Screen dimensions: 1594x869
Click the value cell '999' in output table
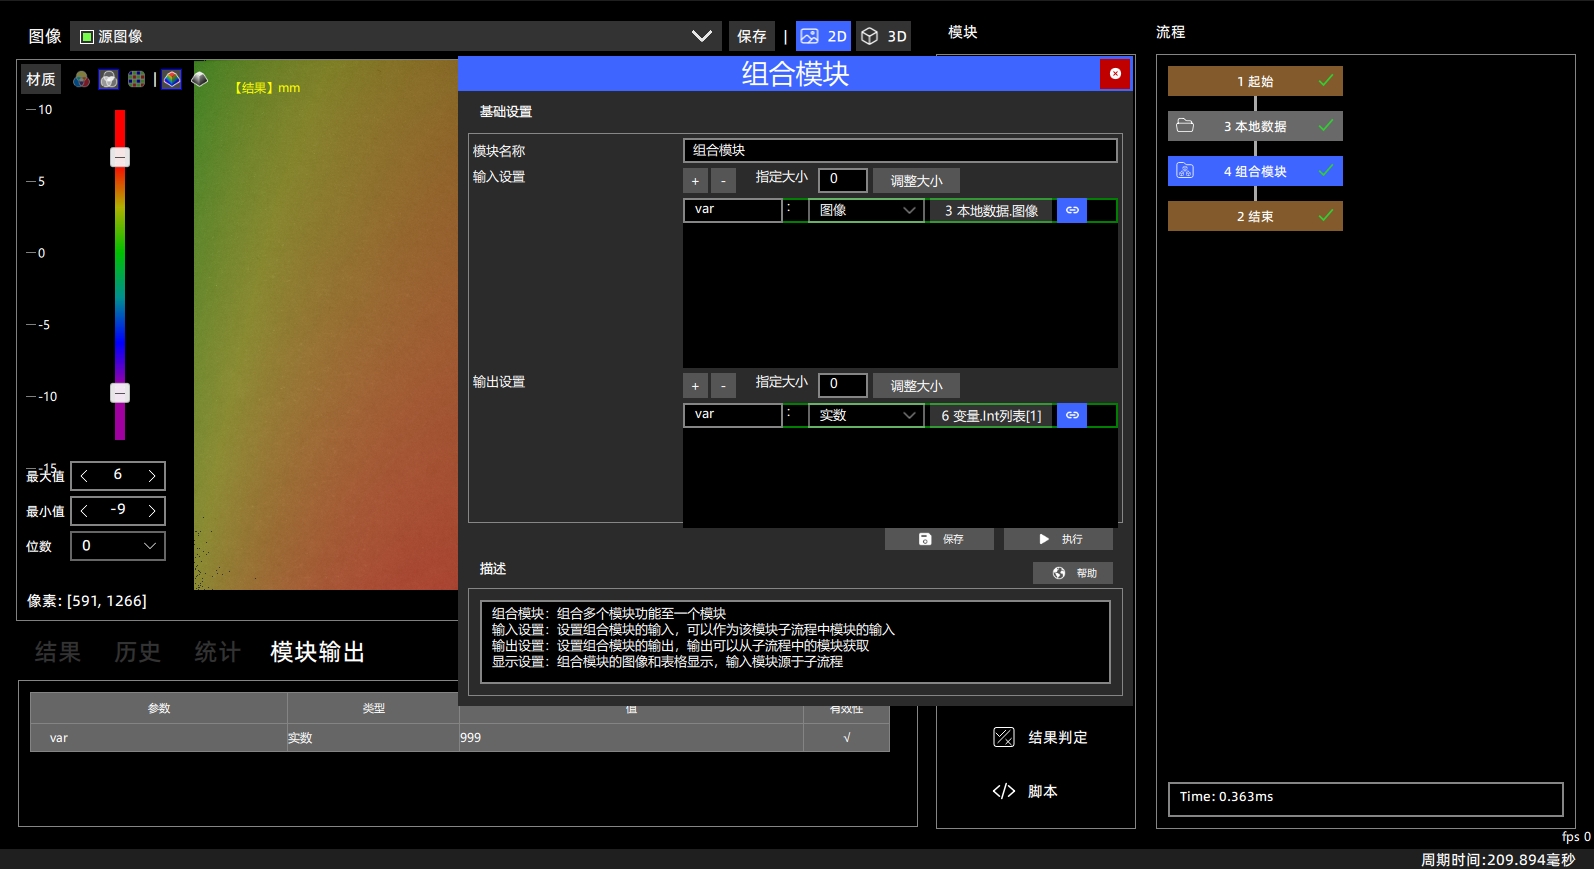[631, 738]
